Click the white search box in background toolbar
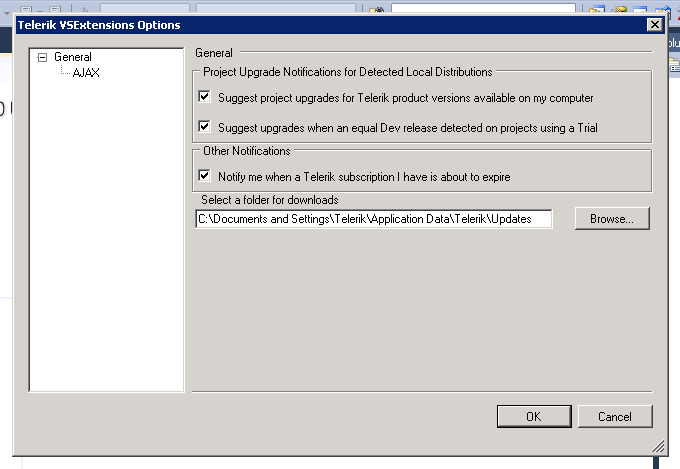Image resolution: width=680 pixels, height=469 pixels. (483, 9)
